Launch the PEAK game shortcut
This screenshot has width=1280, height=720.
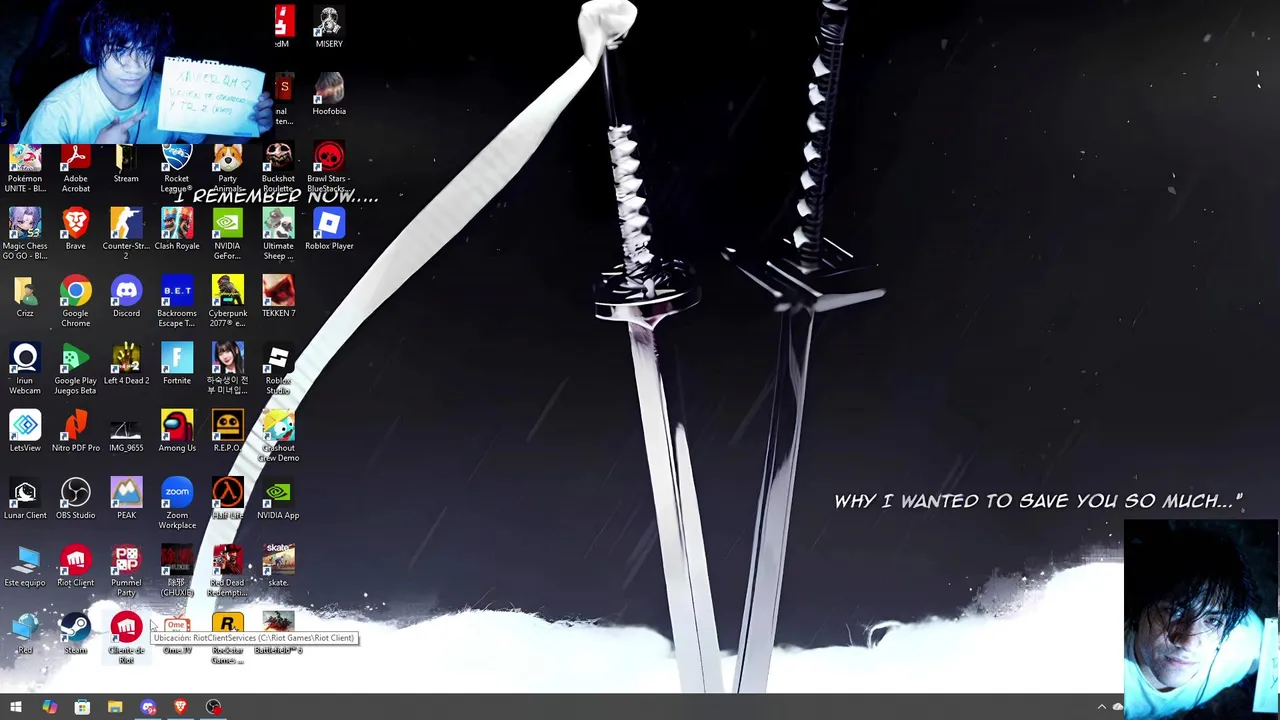126,498
